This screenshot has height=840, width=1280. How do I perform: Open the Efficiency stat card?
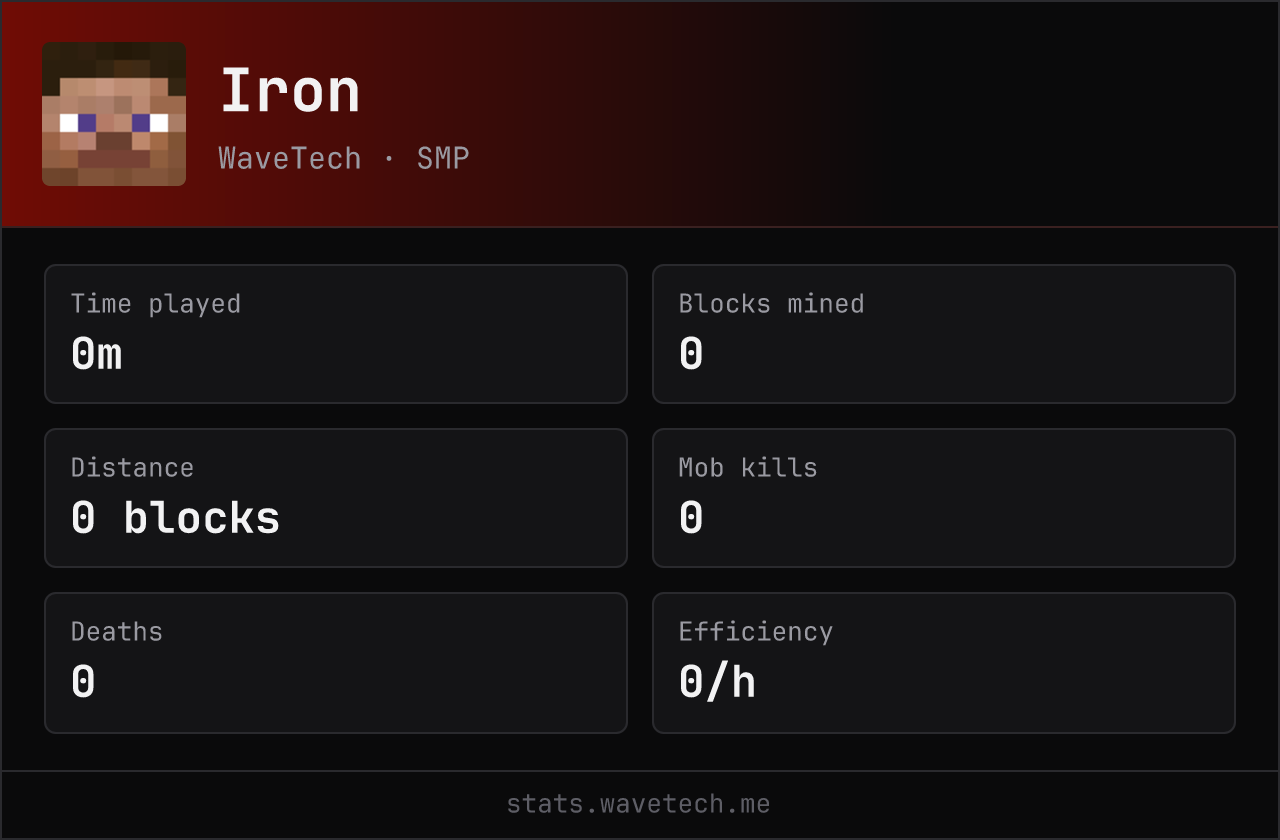pyautogui.click(x=944, y=663)
